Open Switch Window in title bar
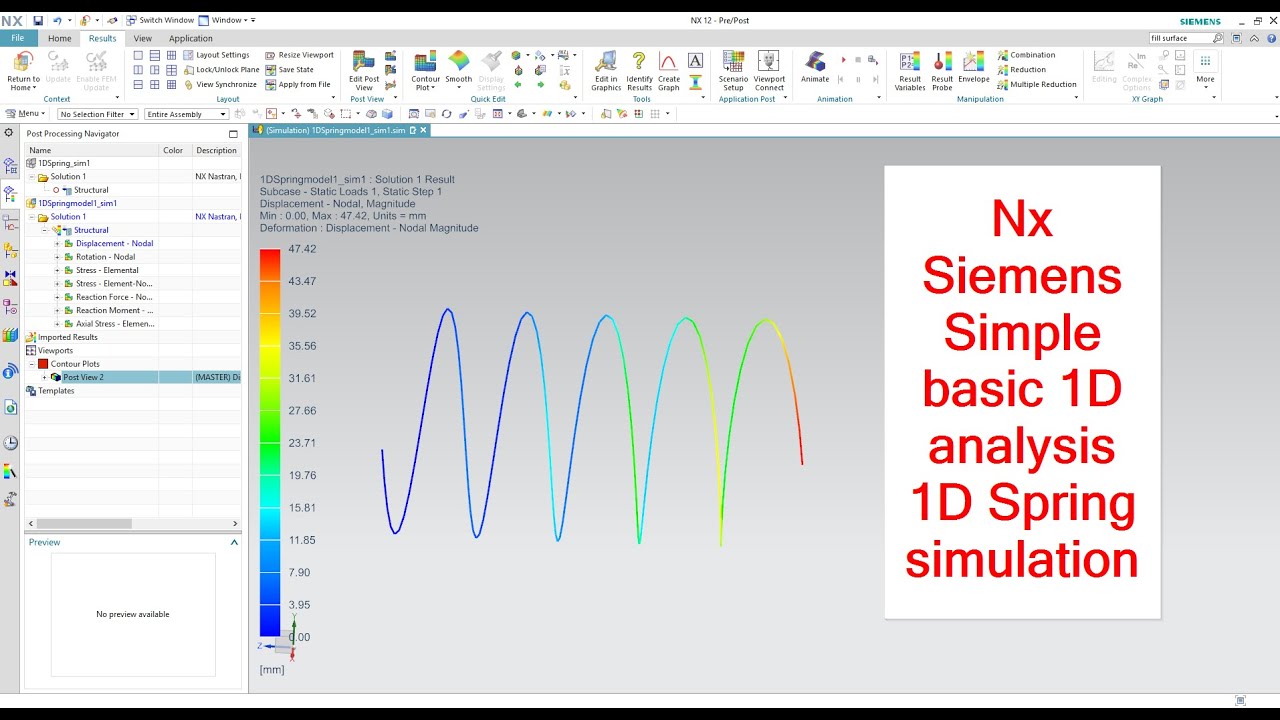The width and height of the screenshot is (1280, 720). point(160,20)
